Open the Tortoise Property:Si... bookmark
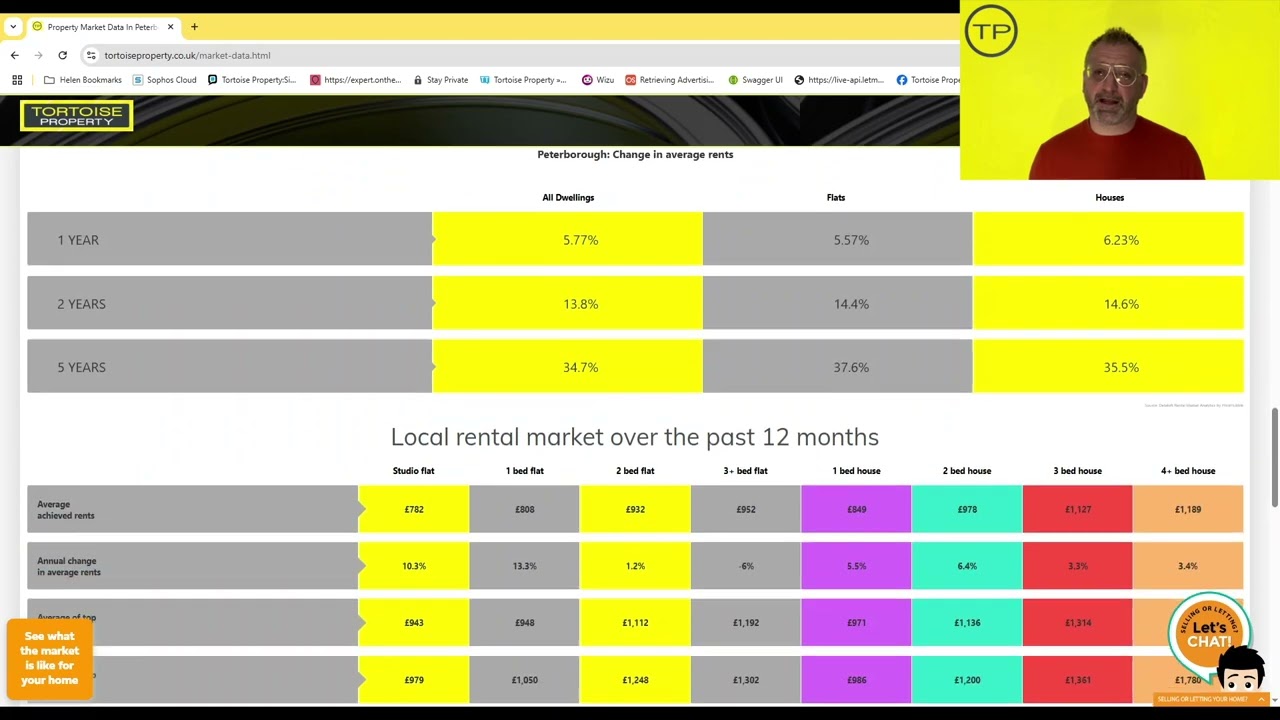 [x=252, y=80]
